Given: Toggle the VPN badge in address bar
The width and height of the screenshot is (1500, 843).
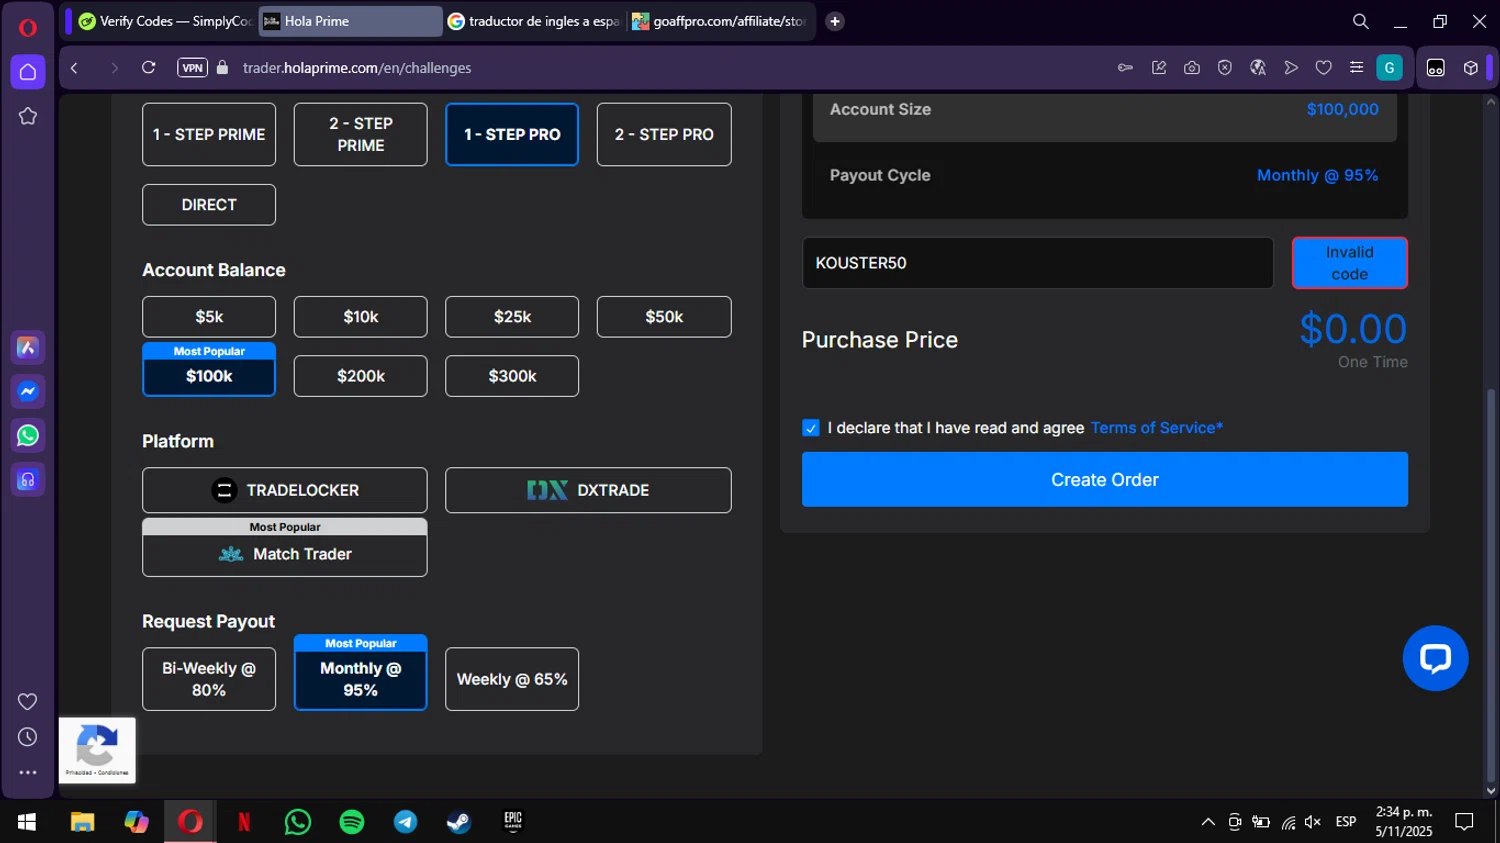Looking at the screenshot, I should tap(192, 68).
